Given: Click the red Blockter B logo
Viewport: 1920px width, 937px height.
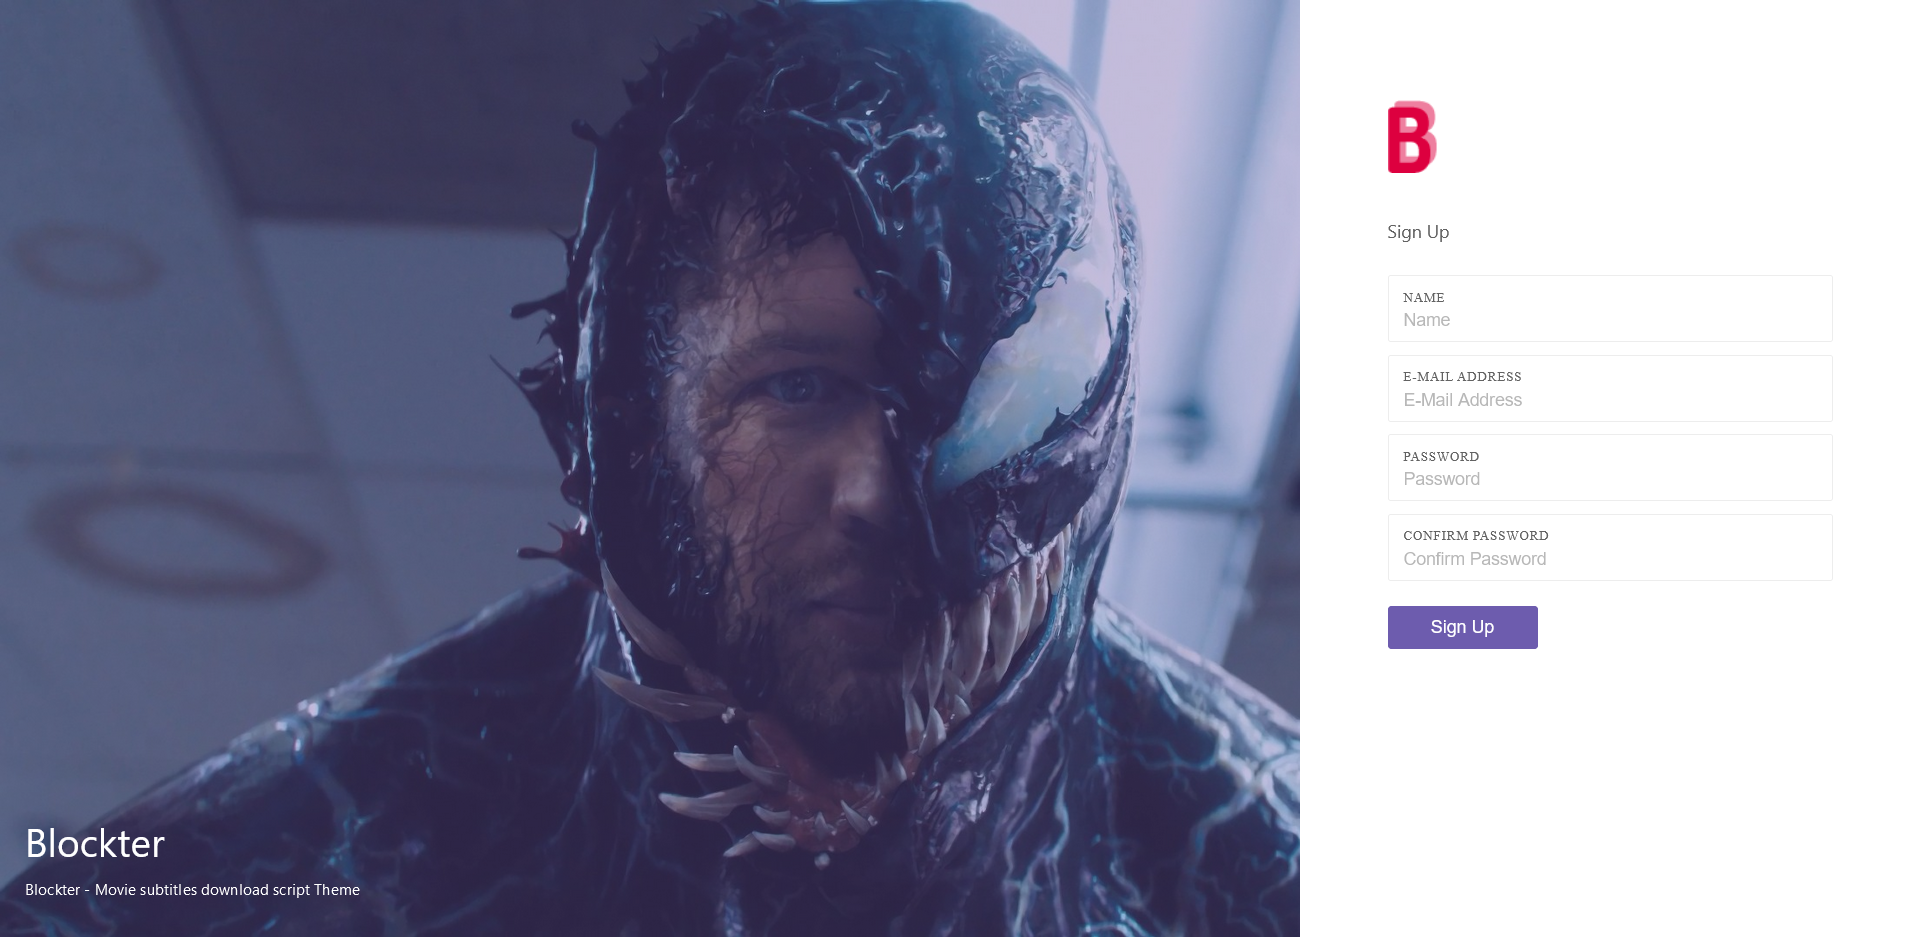Looking at the screenshot, I should point(1412,137).
